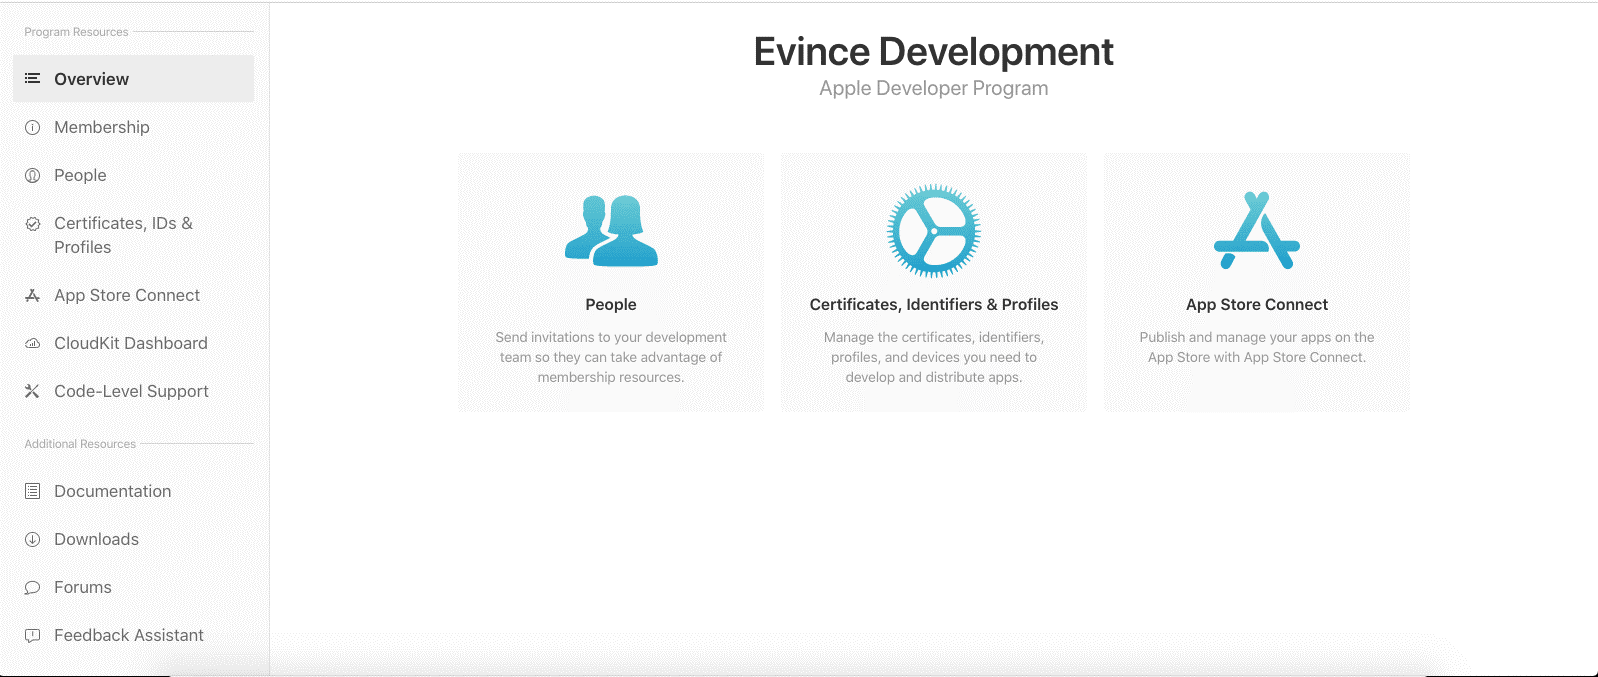Click the App Store Connect sidebar icon
1598x677 pixels.
pos(32,295)
